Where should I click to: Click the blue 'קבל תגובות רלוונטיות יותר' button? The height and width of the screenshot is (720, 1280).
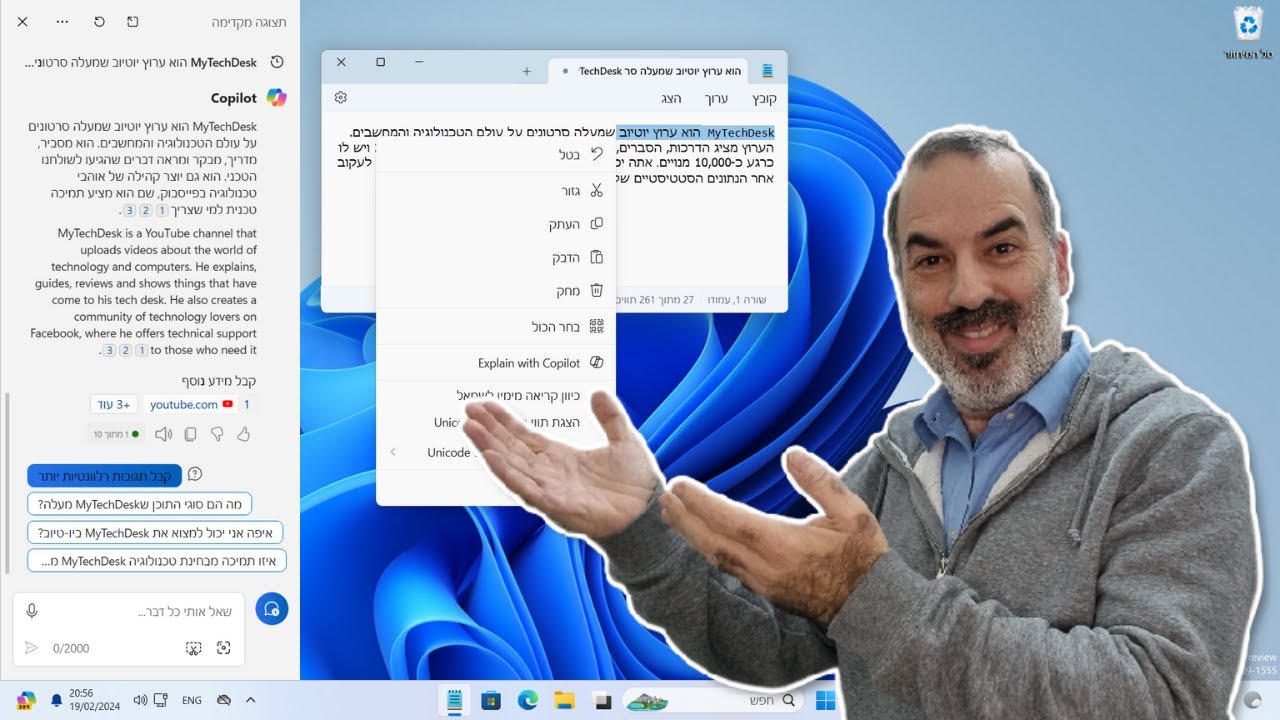coord(104,476)
